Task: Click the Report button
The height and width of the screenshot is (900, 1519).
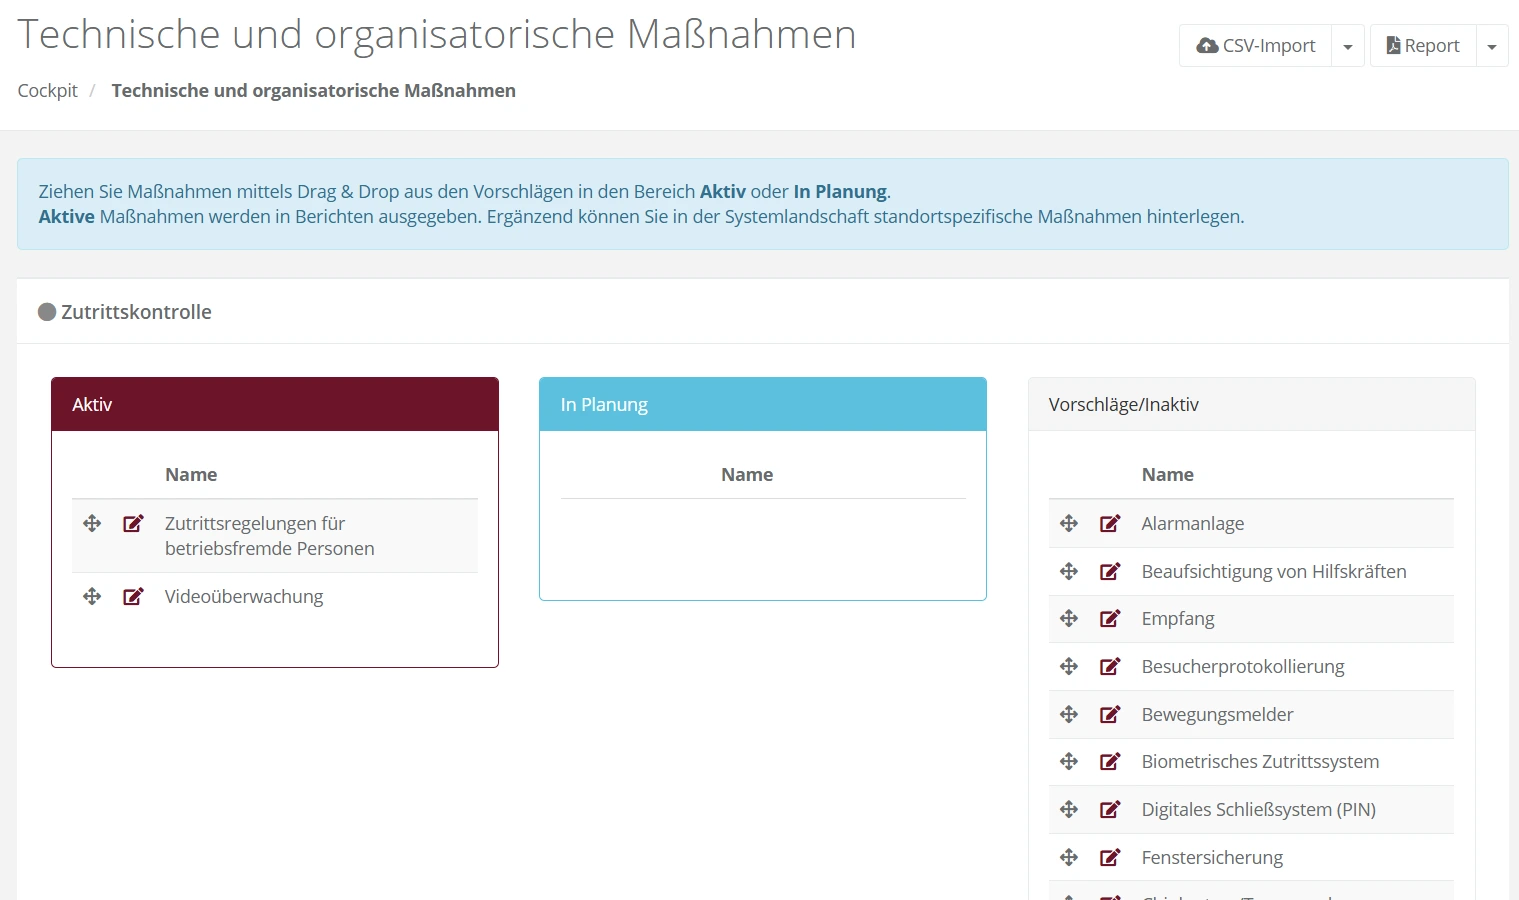Action: pos(1422,46)
